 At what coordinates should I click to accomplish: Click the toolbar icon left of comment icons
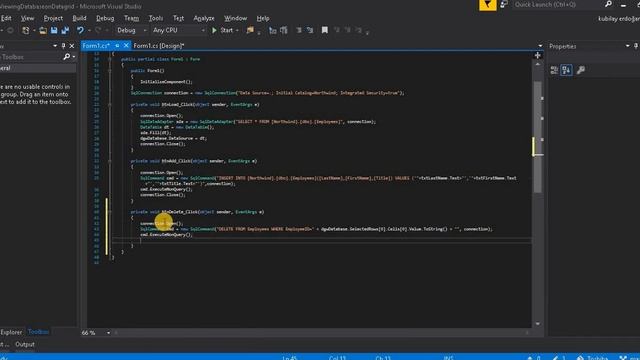click(273, 30)
